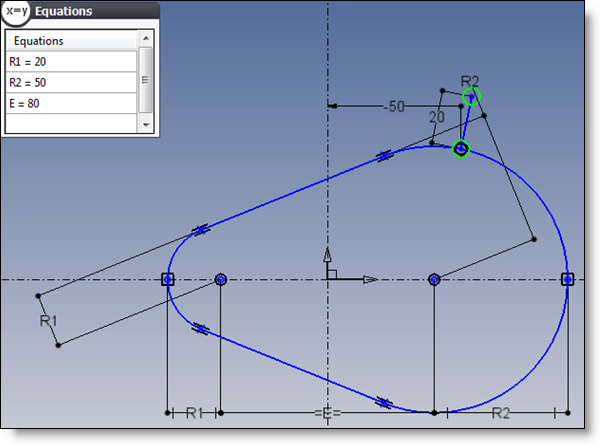
Task: Click the empty row below E = 80
Action: (x=70, y=123)
